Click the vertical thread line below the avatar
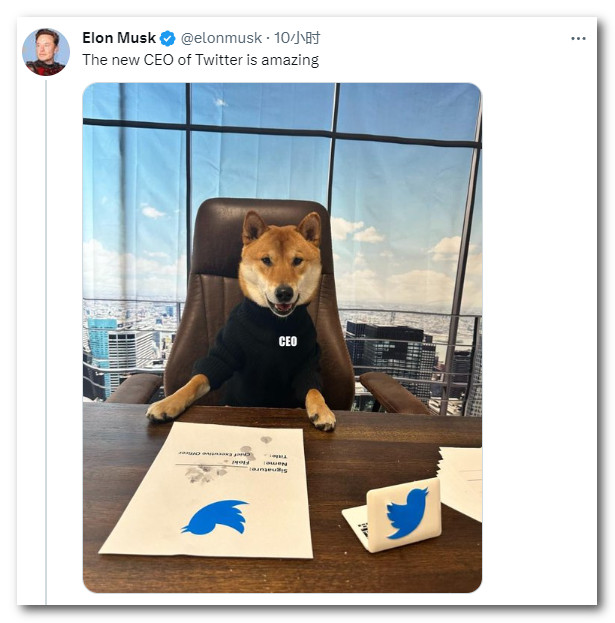The width and height of the screenshot is (615, 623). [46, 342]
